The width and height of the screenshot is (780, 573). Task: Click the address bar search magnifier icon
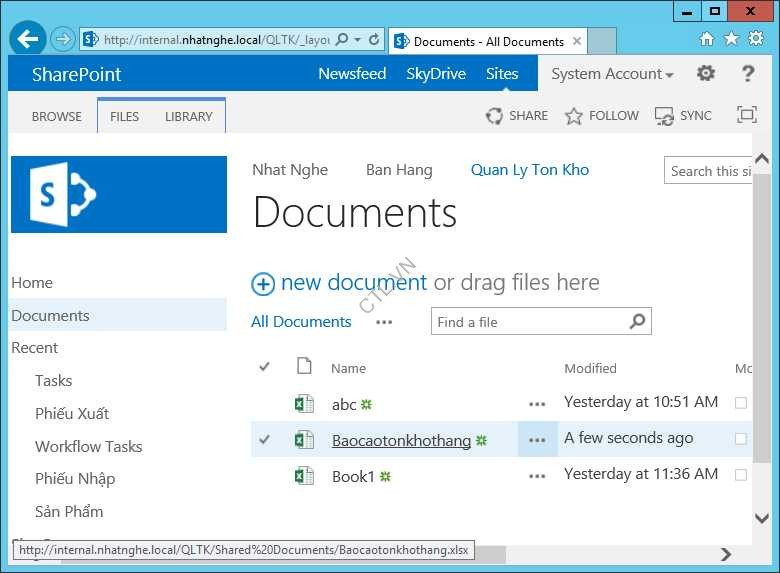pyautogui.click(x=342, y=39)
